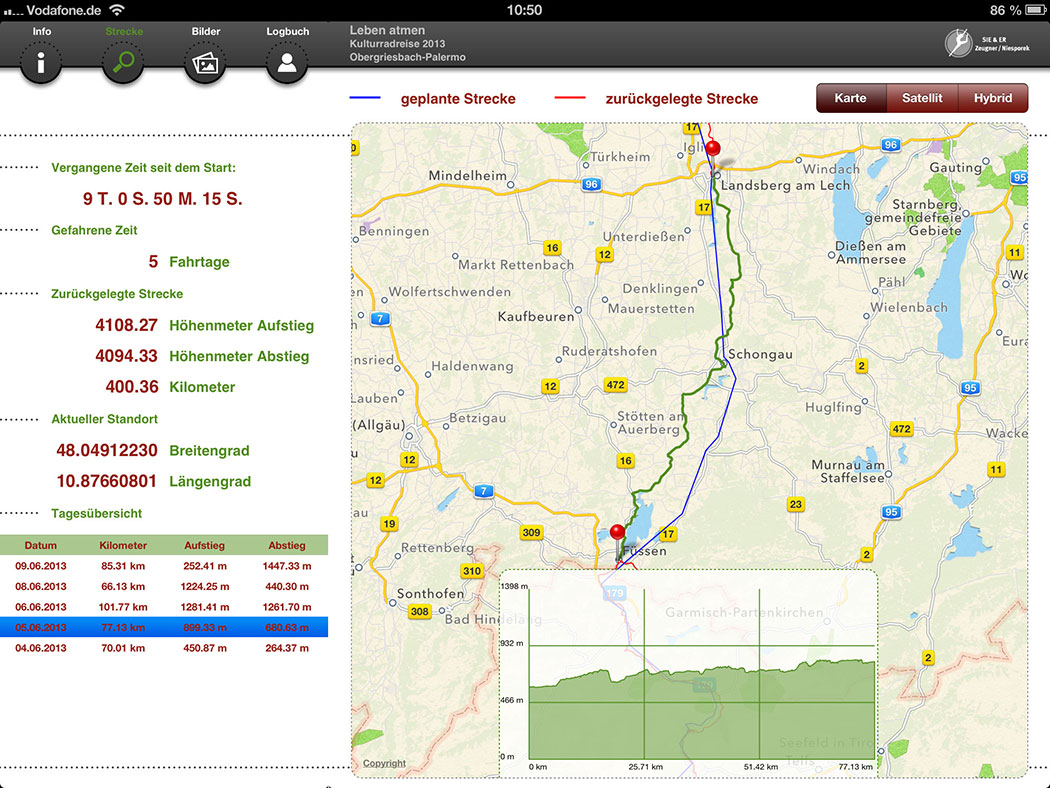Tap the SIE & ER logo
The width and height of the screenshot is (1050, 788).
[x=987, y=44]
